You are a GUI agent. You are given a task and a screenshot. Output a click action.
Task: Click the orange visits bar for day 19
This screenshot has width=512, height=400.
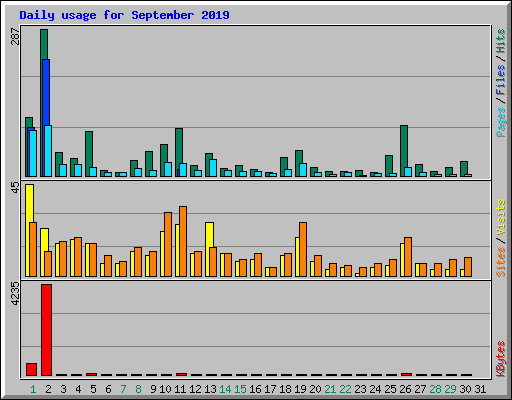[303, 249]
